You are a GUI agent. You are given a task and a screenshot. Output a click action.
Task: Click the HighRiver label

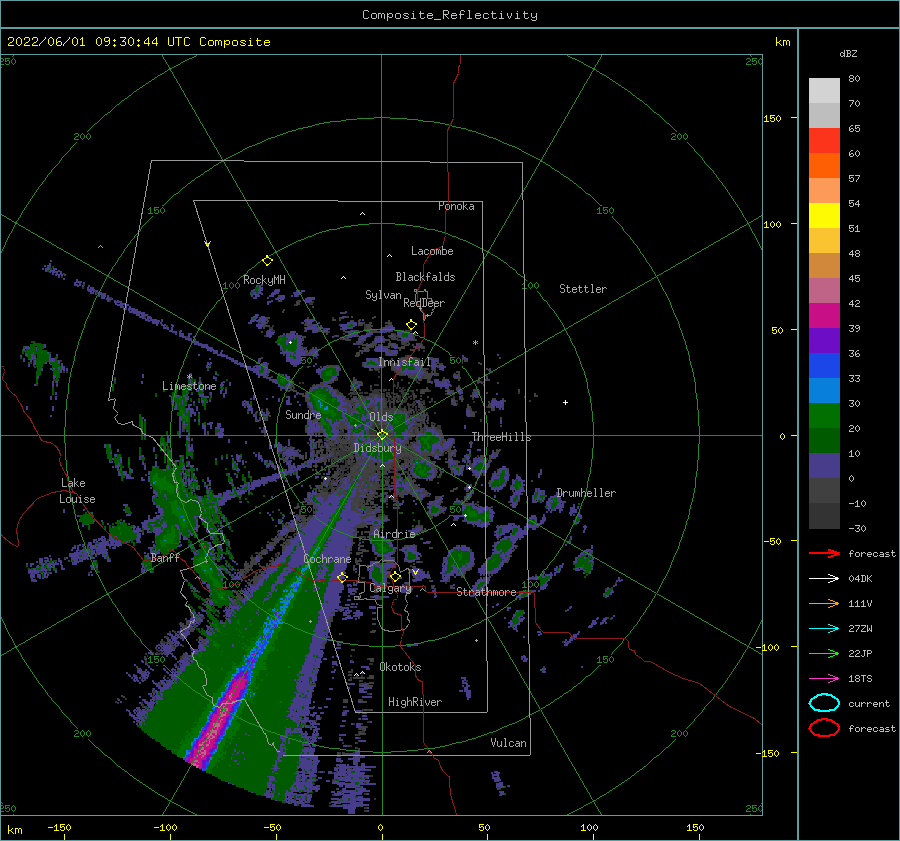[x=415, y=702]
